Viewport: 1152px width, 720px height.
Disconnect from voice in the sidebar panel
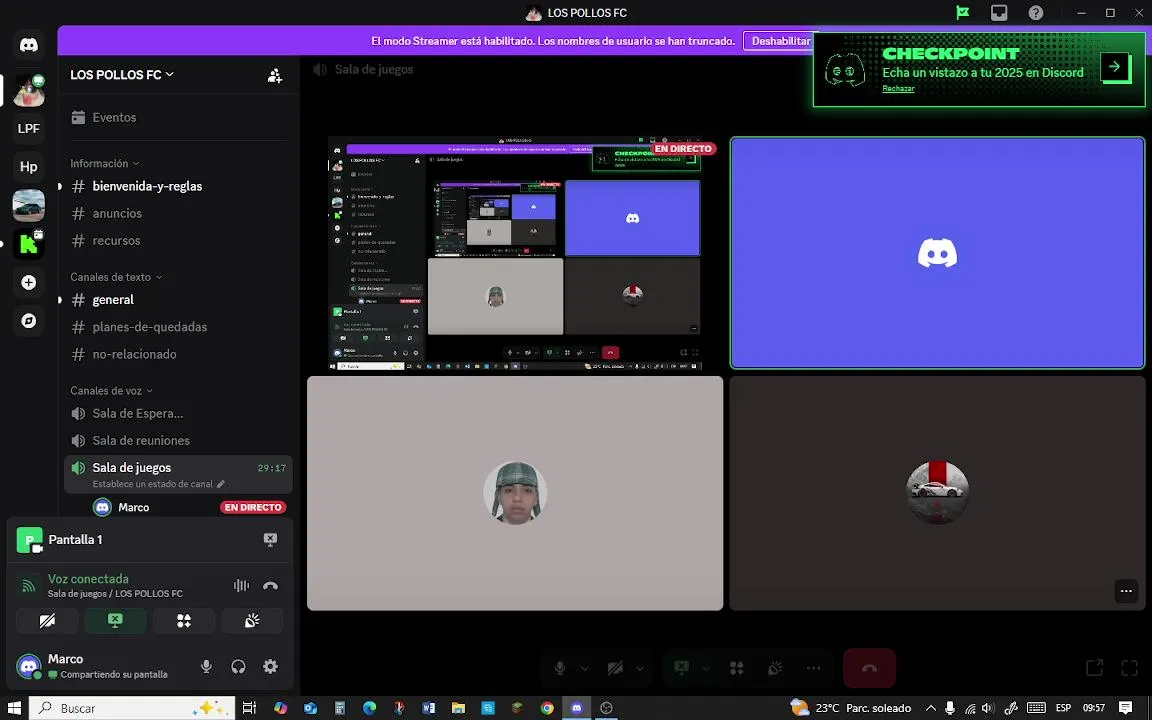point(270,586)
